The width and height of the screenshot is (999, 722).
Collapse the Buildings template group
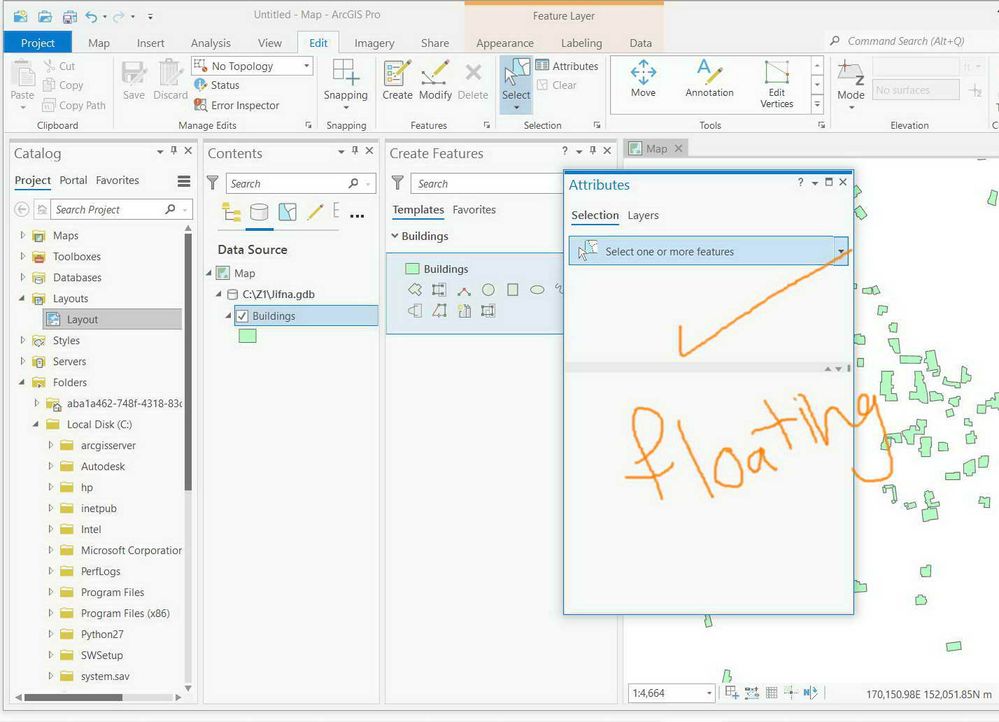tap(394, 236)
